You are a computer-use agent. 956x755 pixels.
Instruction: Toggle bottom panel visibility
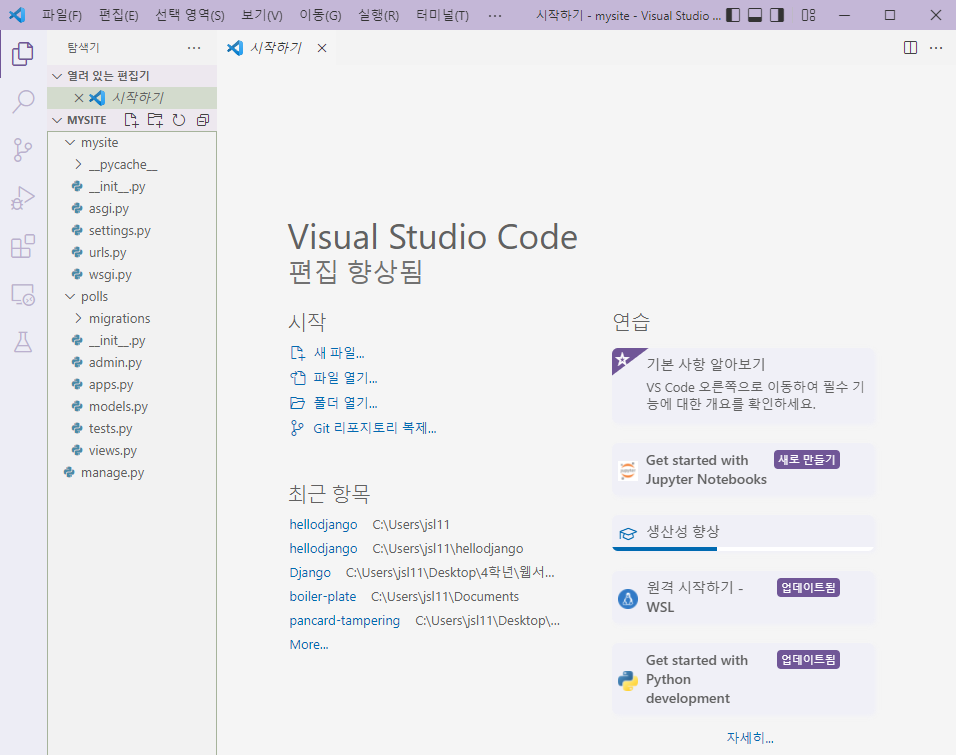tap(755, 15)
